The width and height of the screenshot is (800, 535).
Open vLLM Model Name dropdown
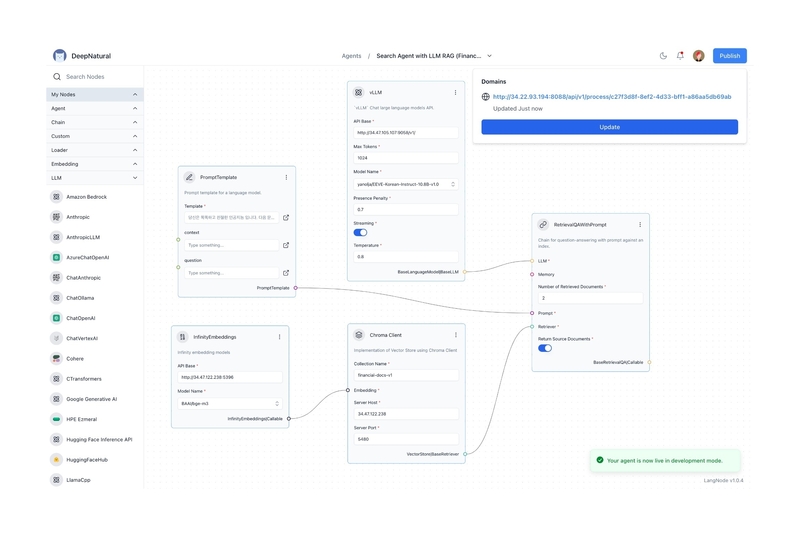(406, 184)
